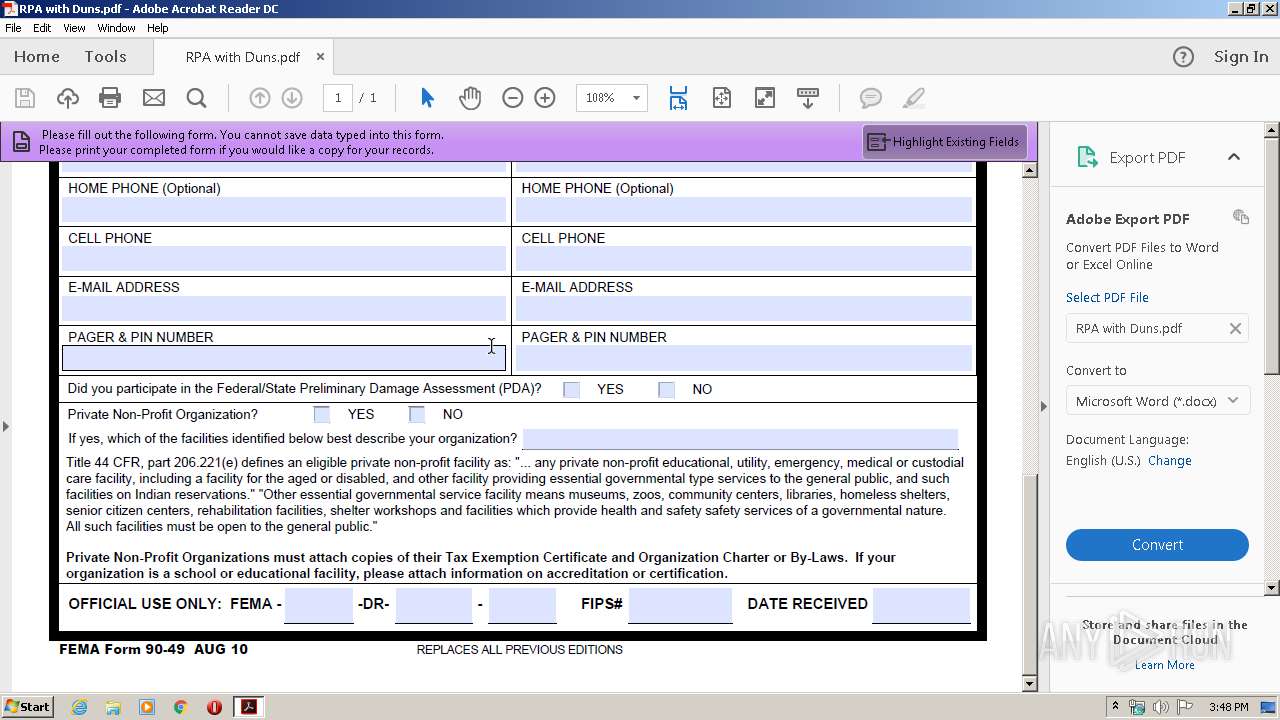Click the FEMA number field
1280x720 pixels.
click(x=319, y=605)
